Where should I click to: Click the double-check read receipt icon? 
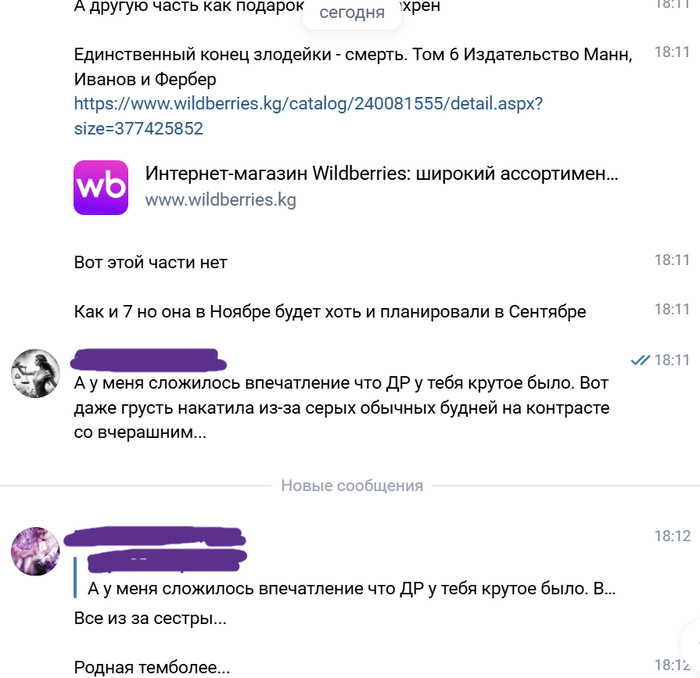pyautogui.click(x=640, y=360)
